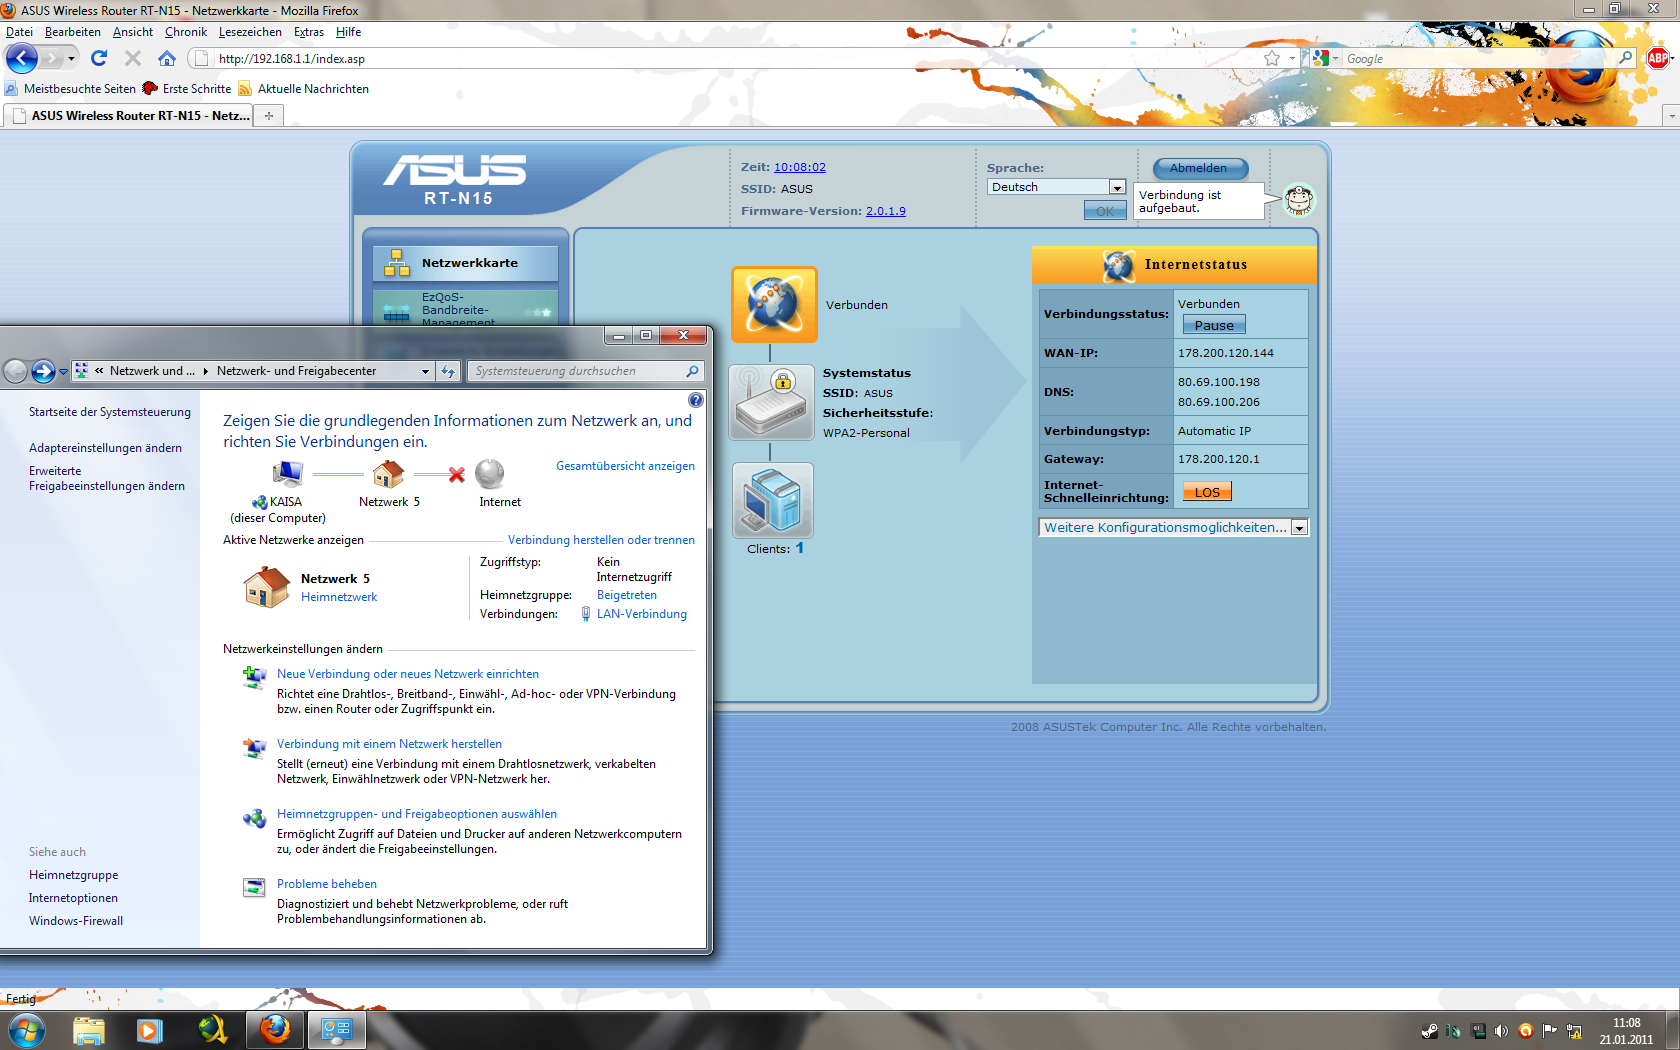Screen dimensions: 1680x1050
Task: Open the Steam tray icon
Action: [x=1429, y=1031]
